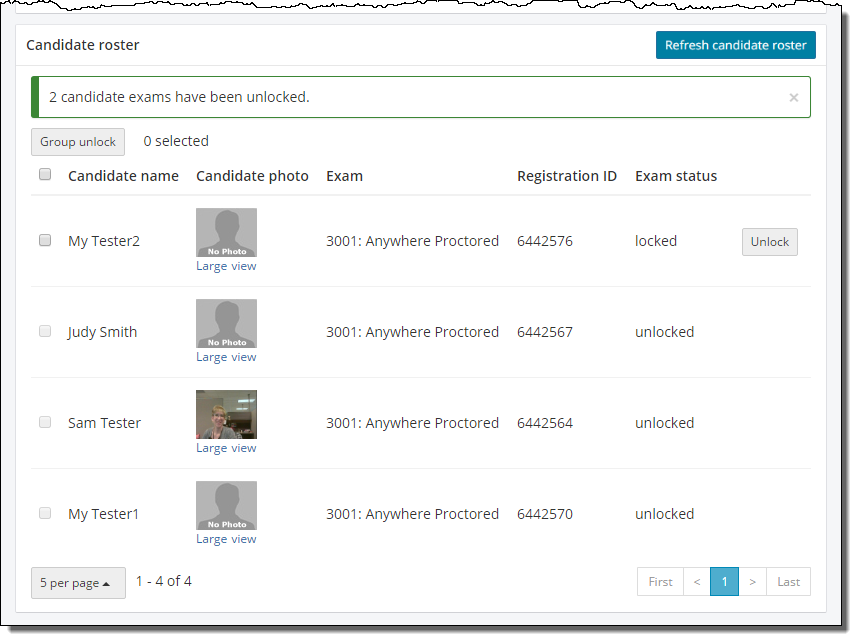Image resolution: width=857 pixels, height=641 pixels.
Task: Unlock the My Tester2 exam
Action: pyautogui.click(x=769, y=242)
